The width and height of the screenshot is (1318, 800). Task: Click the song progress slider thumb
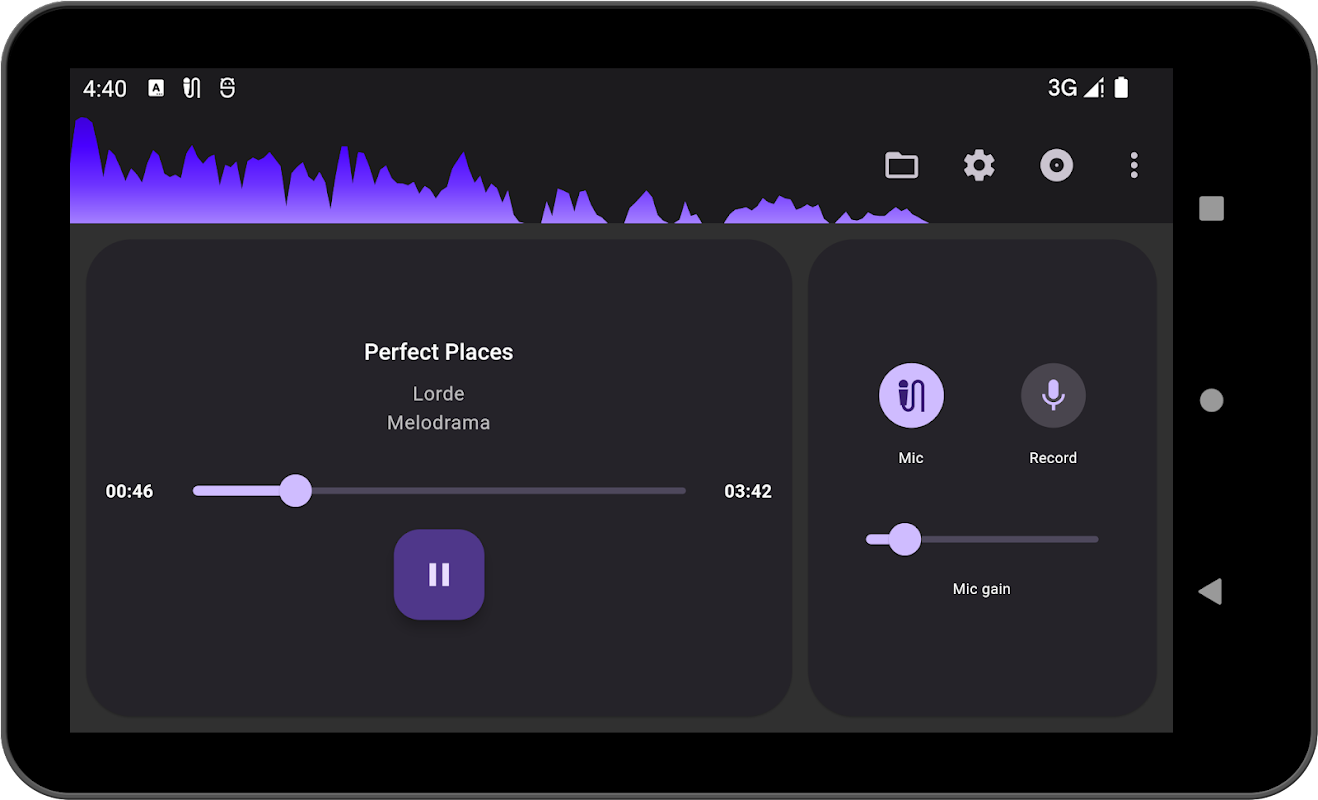[x=295, y=491]
